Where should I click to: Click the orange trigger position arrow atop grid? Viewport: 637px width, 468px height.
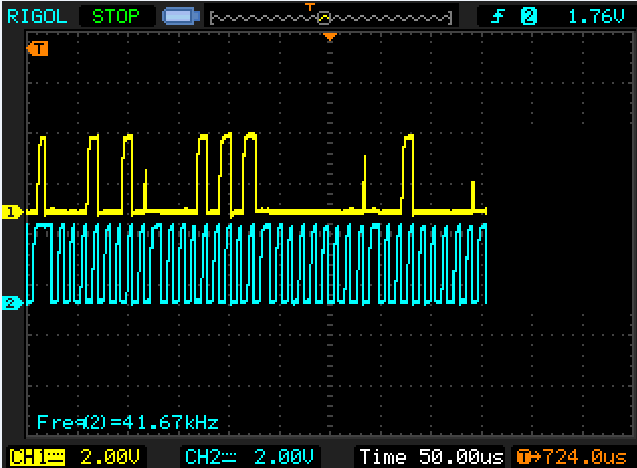330,37
